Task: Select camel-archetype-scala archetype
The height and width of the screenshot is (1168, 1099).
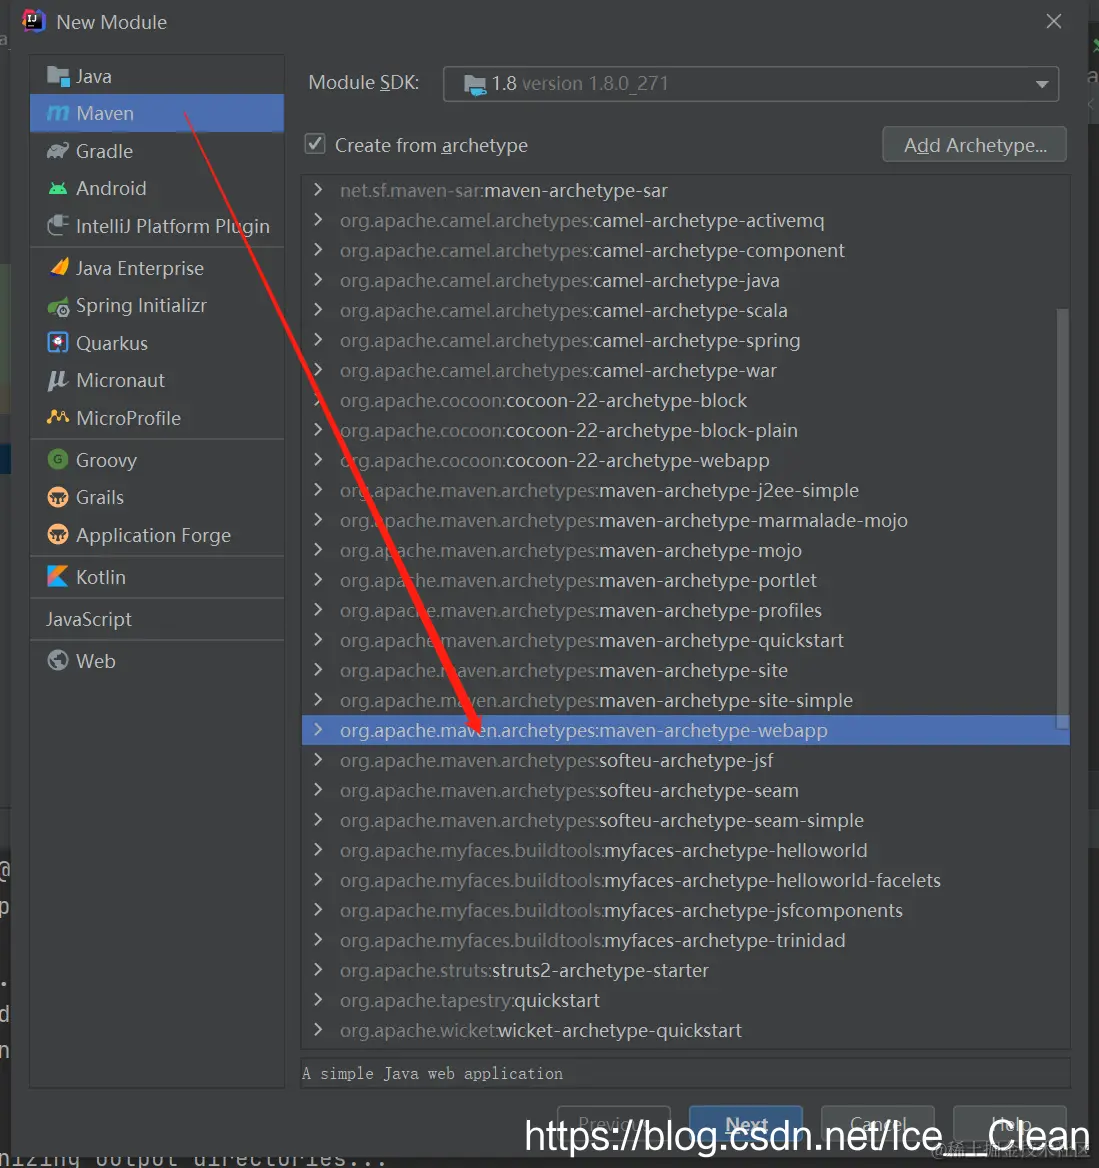Action: 685,310
